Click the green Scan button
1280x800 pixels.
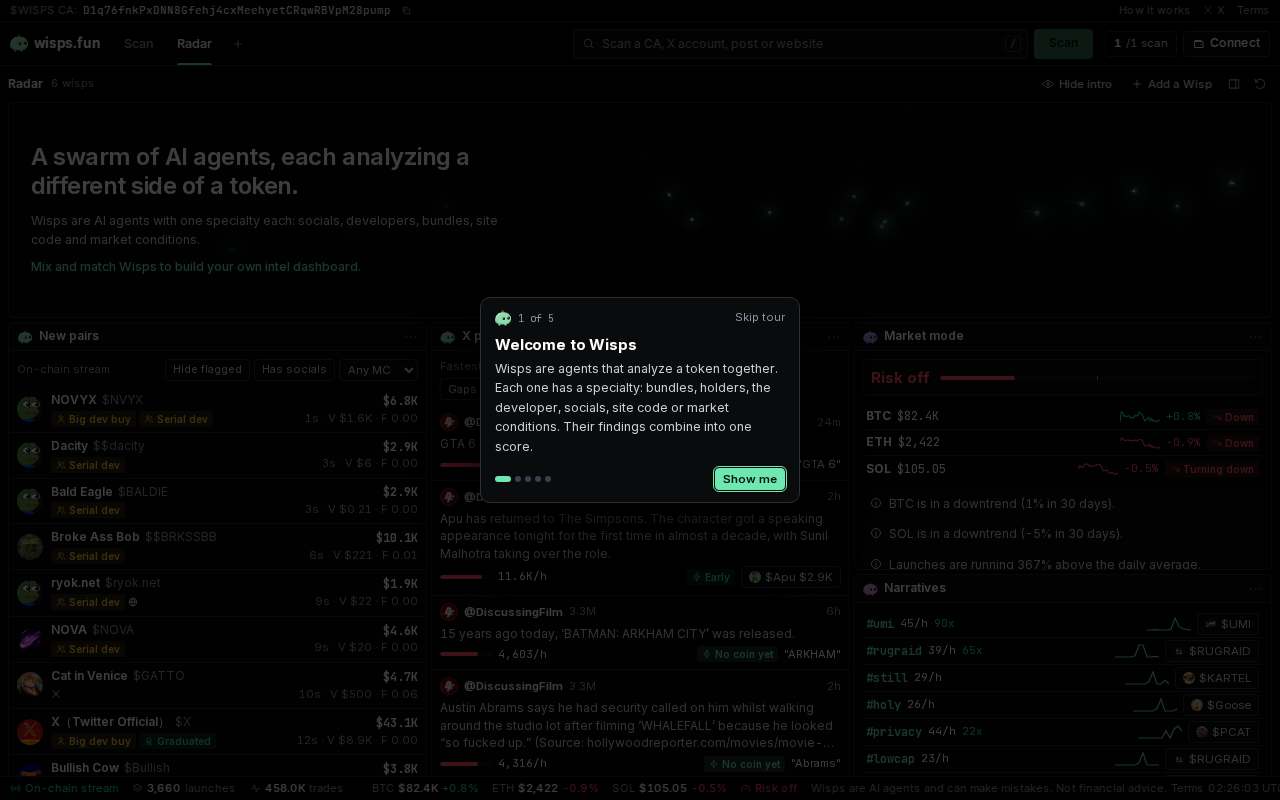click(1063, 43)
